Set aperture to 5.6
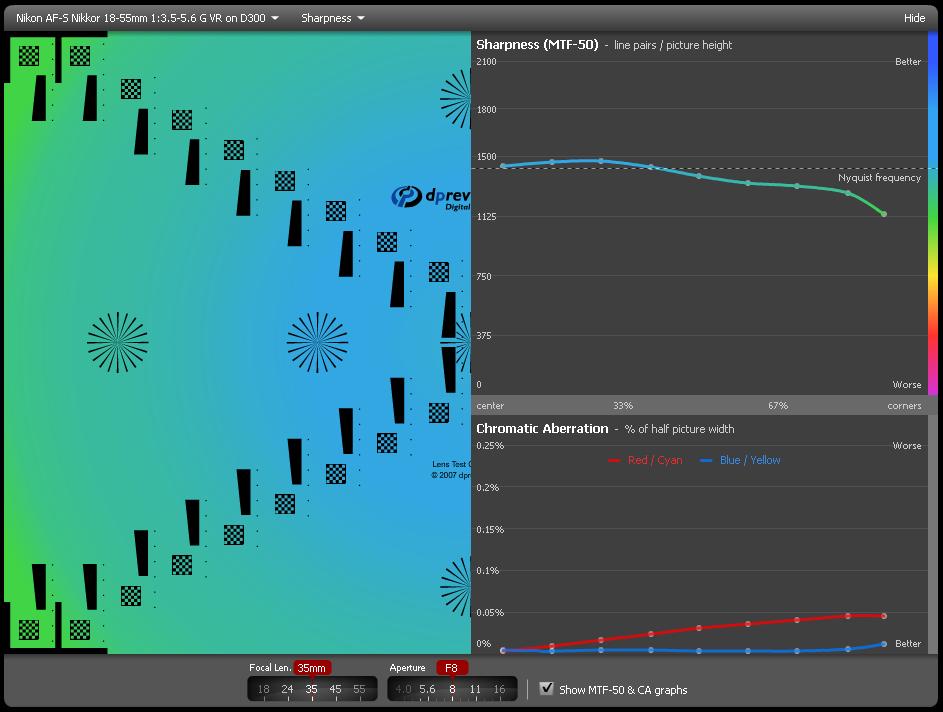Image resolution: width=943 pixels, height=712 pixels. tap(427, 689)
